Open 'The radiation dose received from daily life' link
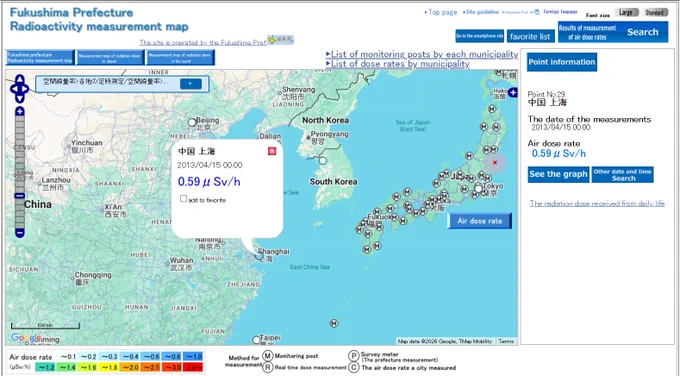Screen dimensions: 680x376 click(x=597, y=203)
